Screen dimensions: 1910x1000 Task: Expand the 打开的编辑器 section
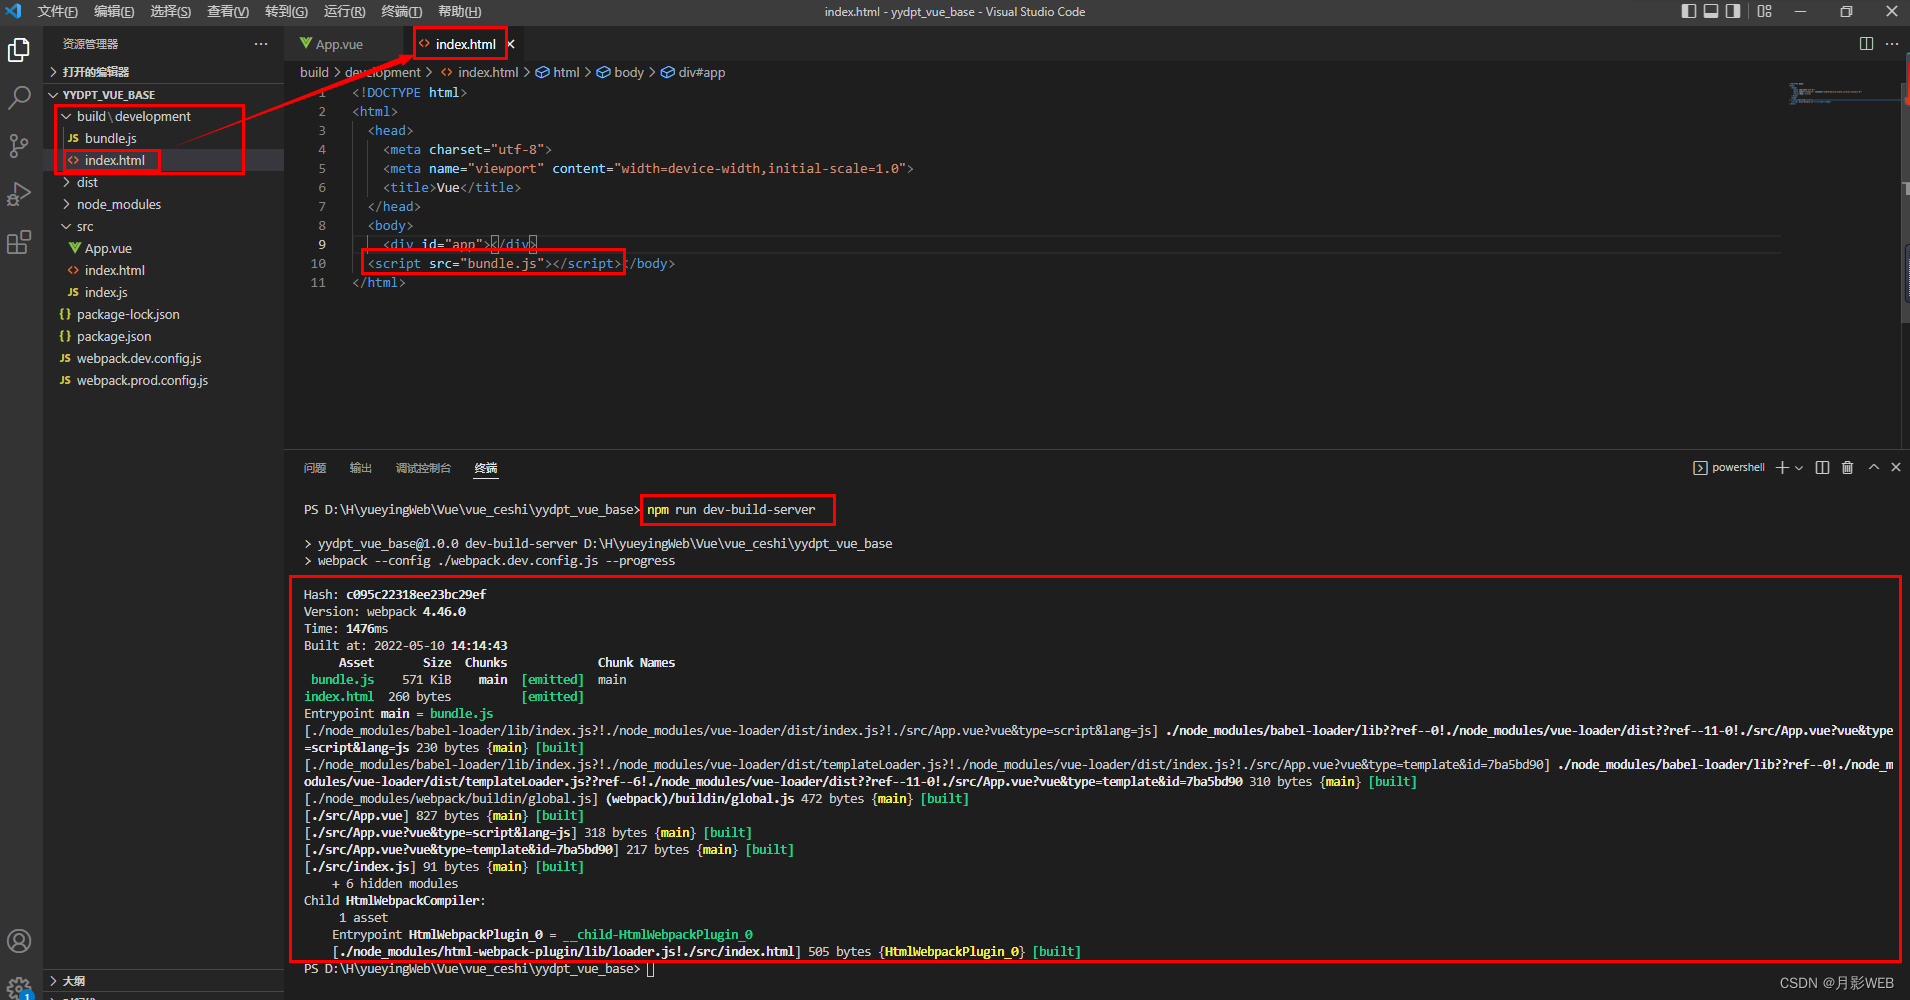[164, 72]
